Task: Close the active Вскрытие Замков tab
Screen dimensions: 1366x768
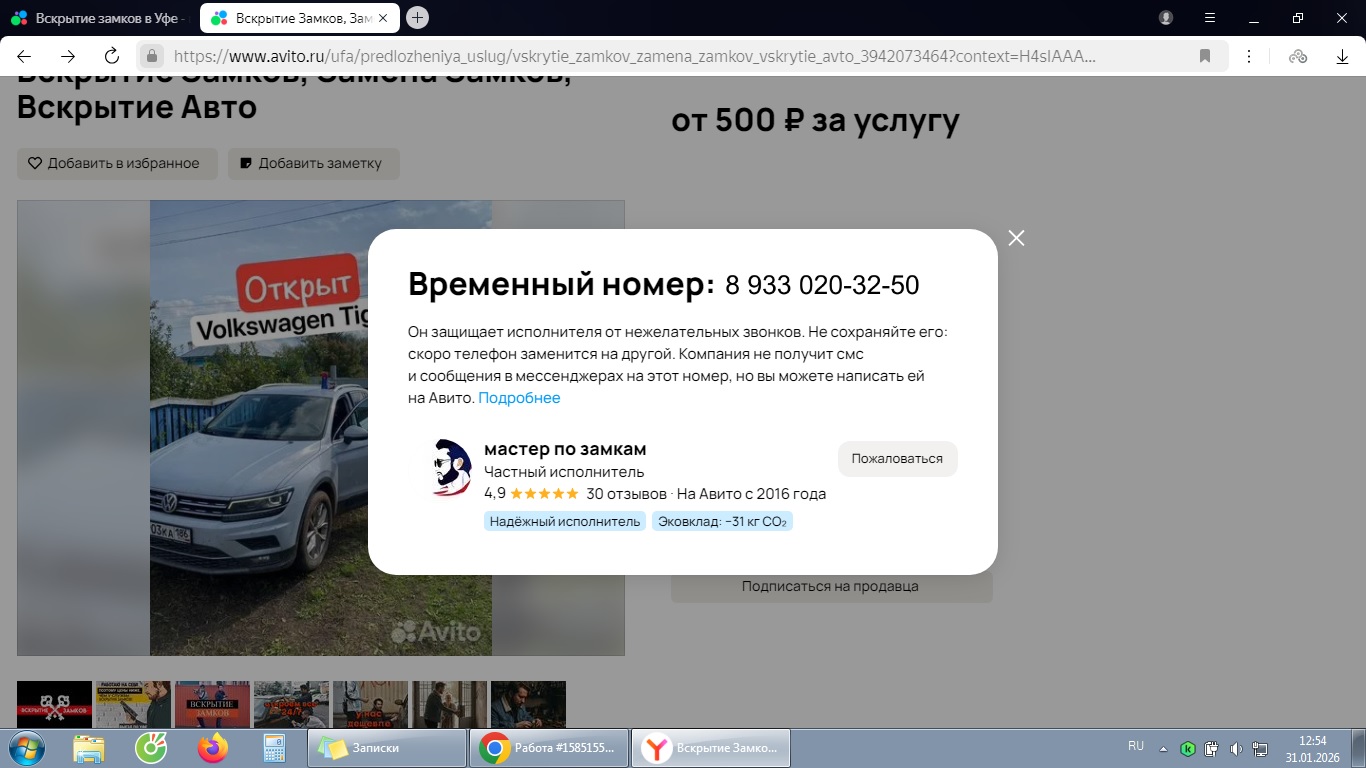Action: (x=385, y=18)
